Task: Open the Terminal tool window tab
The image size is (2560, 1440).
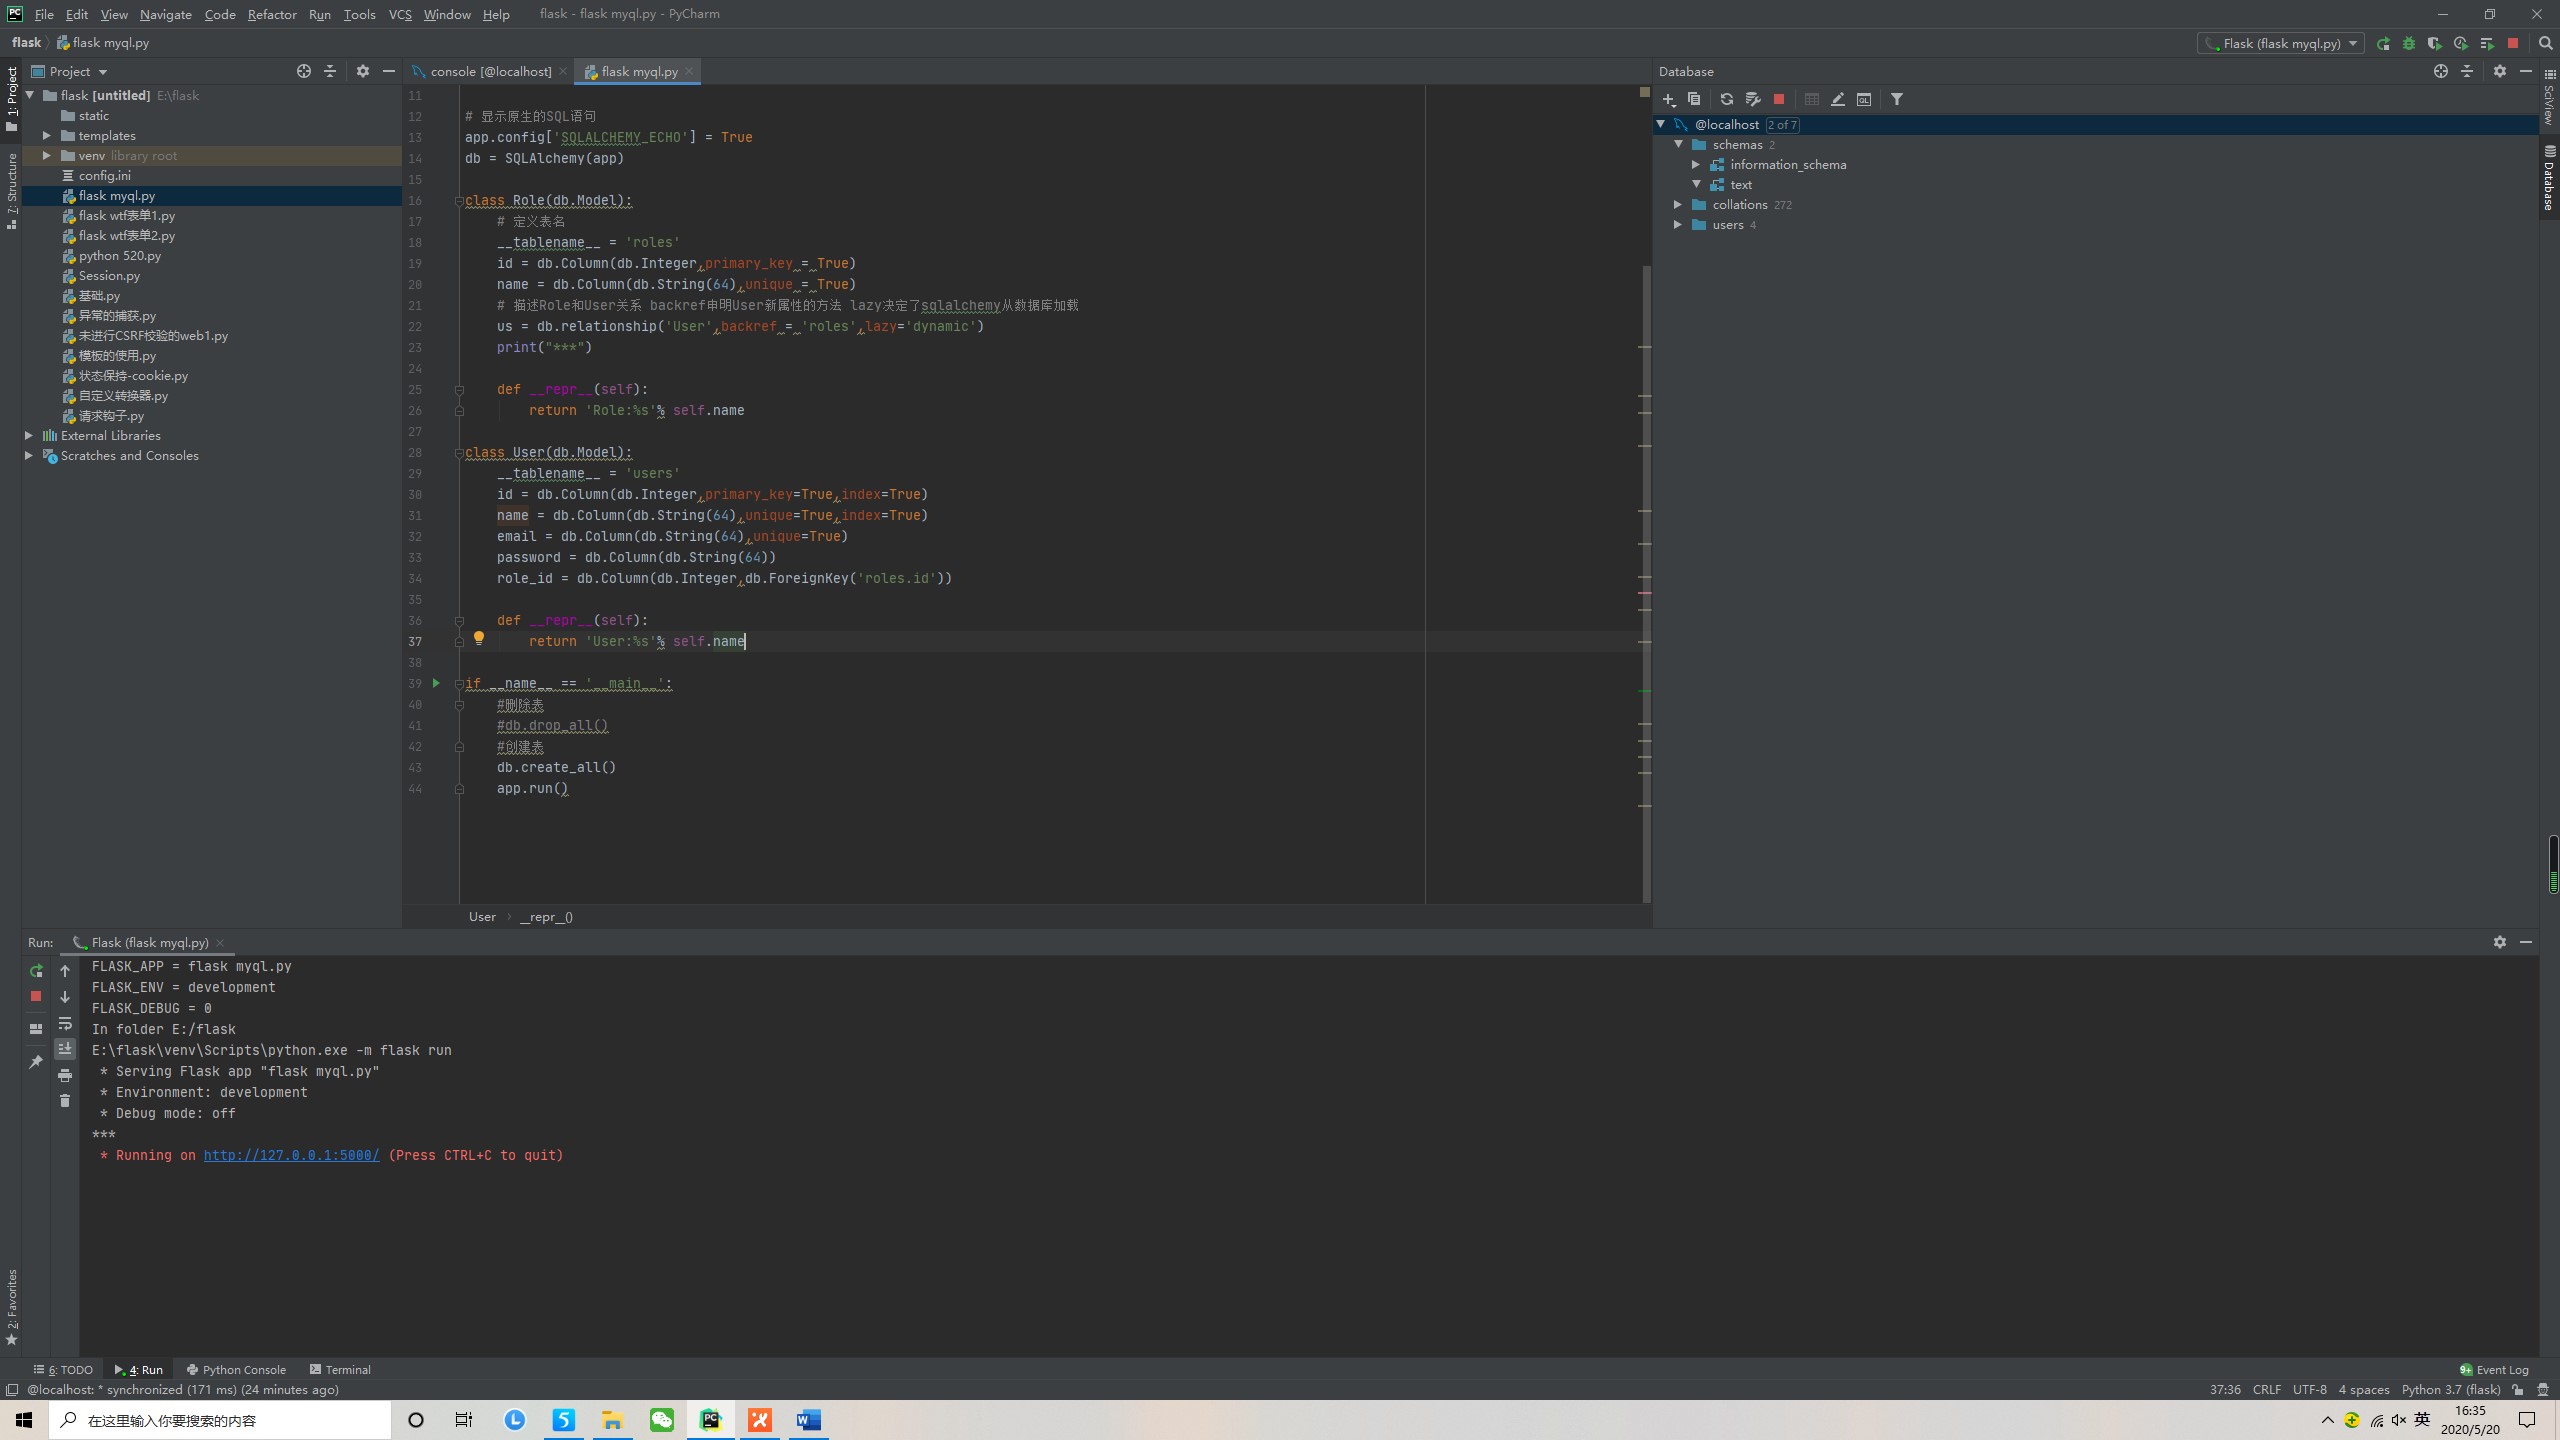Action: pos(340,1369)
